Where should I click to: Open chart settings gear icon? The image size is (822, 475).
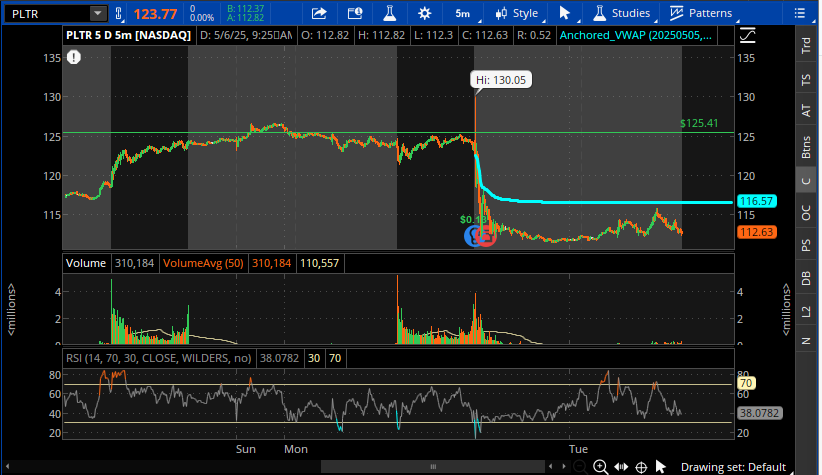point(425,13)
